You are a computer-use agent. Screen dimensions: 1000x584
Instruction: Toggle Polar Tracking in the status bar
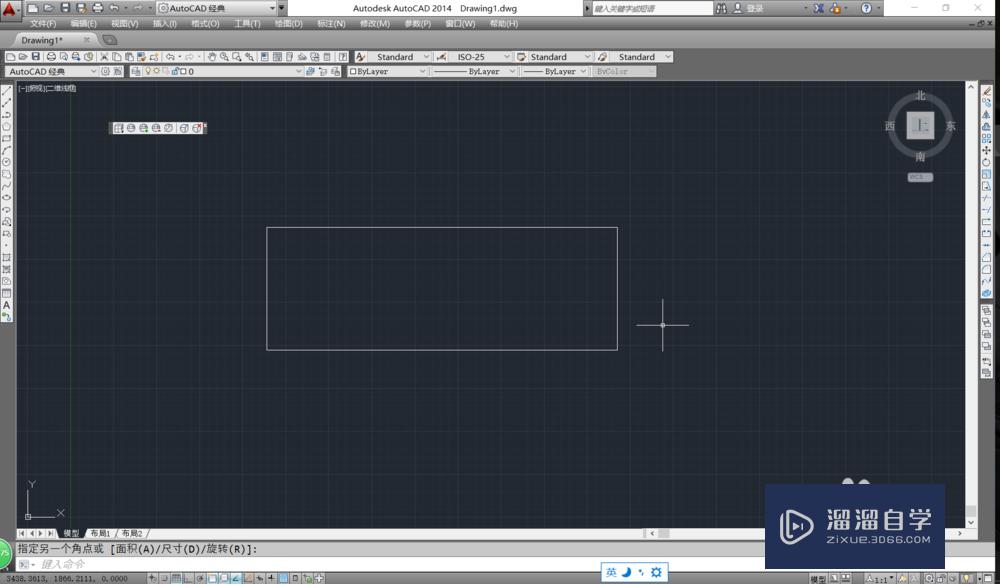200,578
